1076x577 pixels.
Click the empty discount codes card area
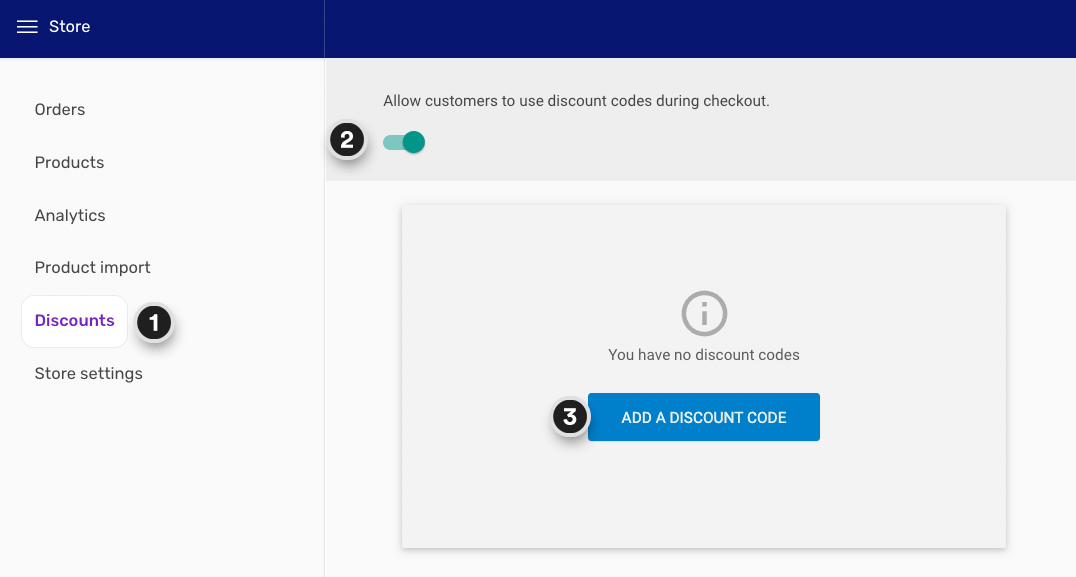click(703, 490)
